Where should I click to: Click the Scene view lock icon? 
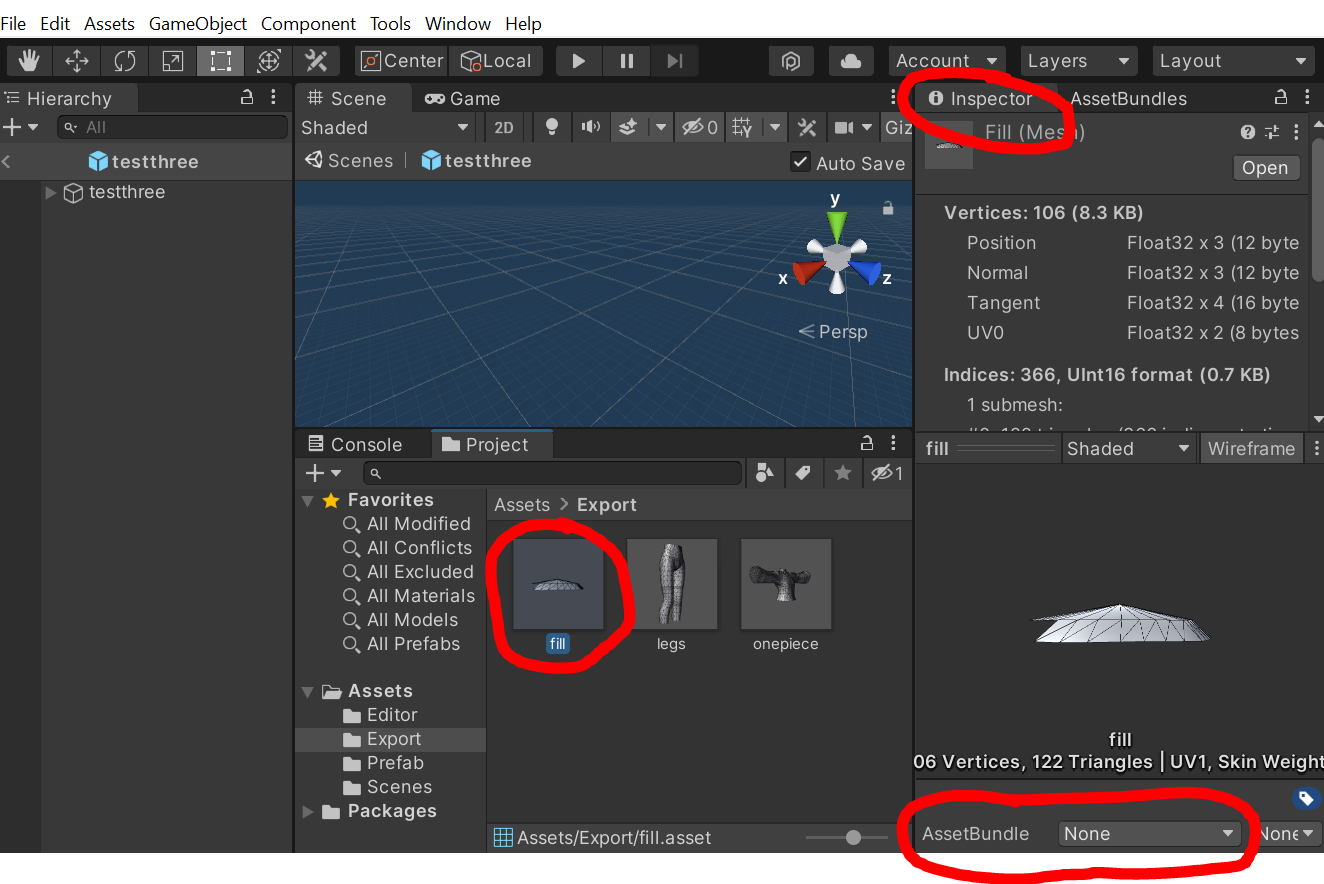(x=887, y=208)
